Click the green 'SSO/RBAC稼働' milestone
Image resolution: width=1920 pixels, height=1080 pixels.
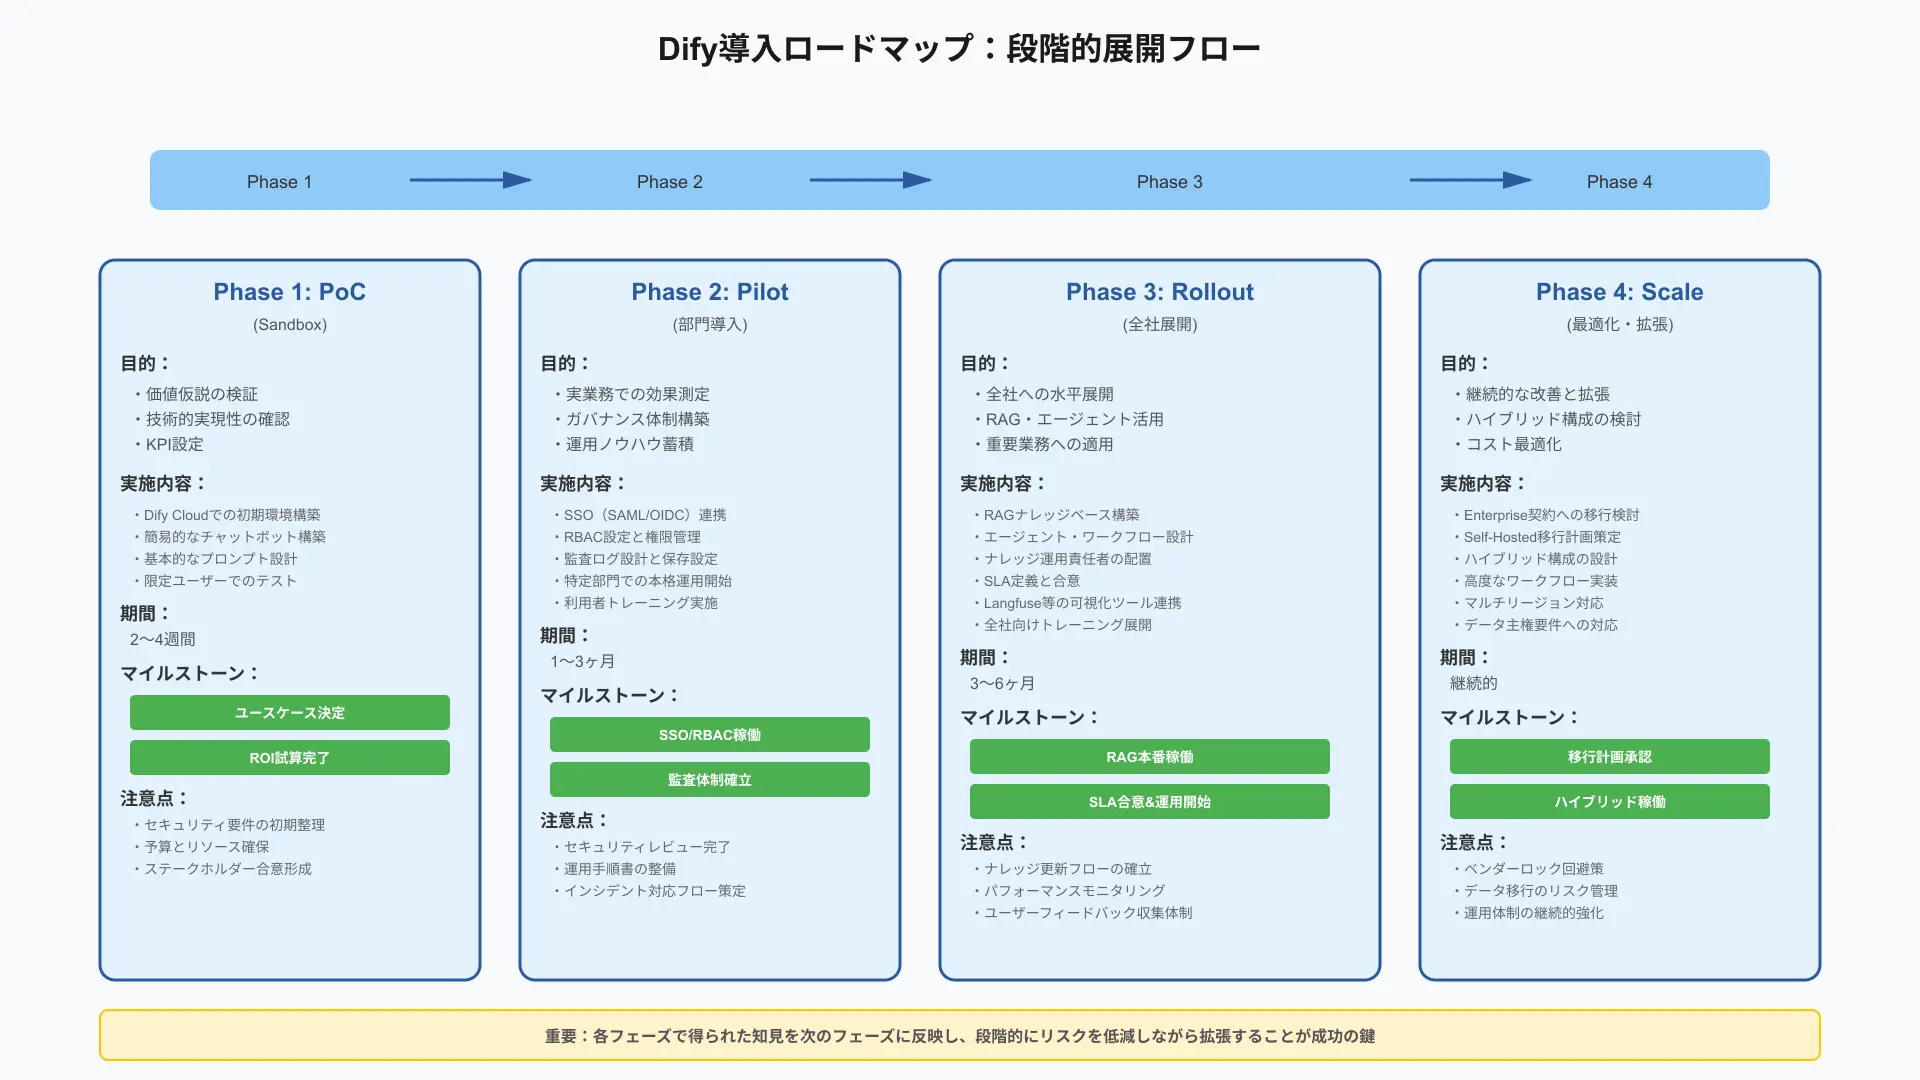(x=709, y=735)
